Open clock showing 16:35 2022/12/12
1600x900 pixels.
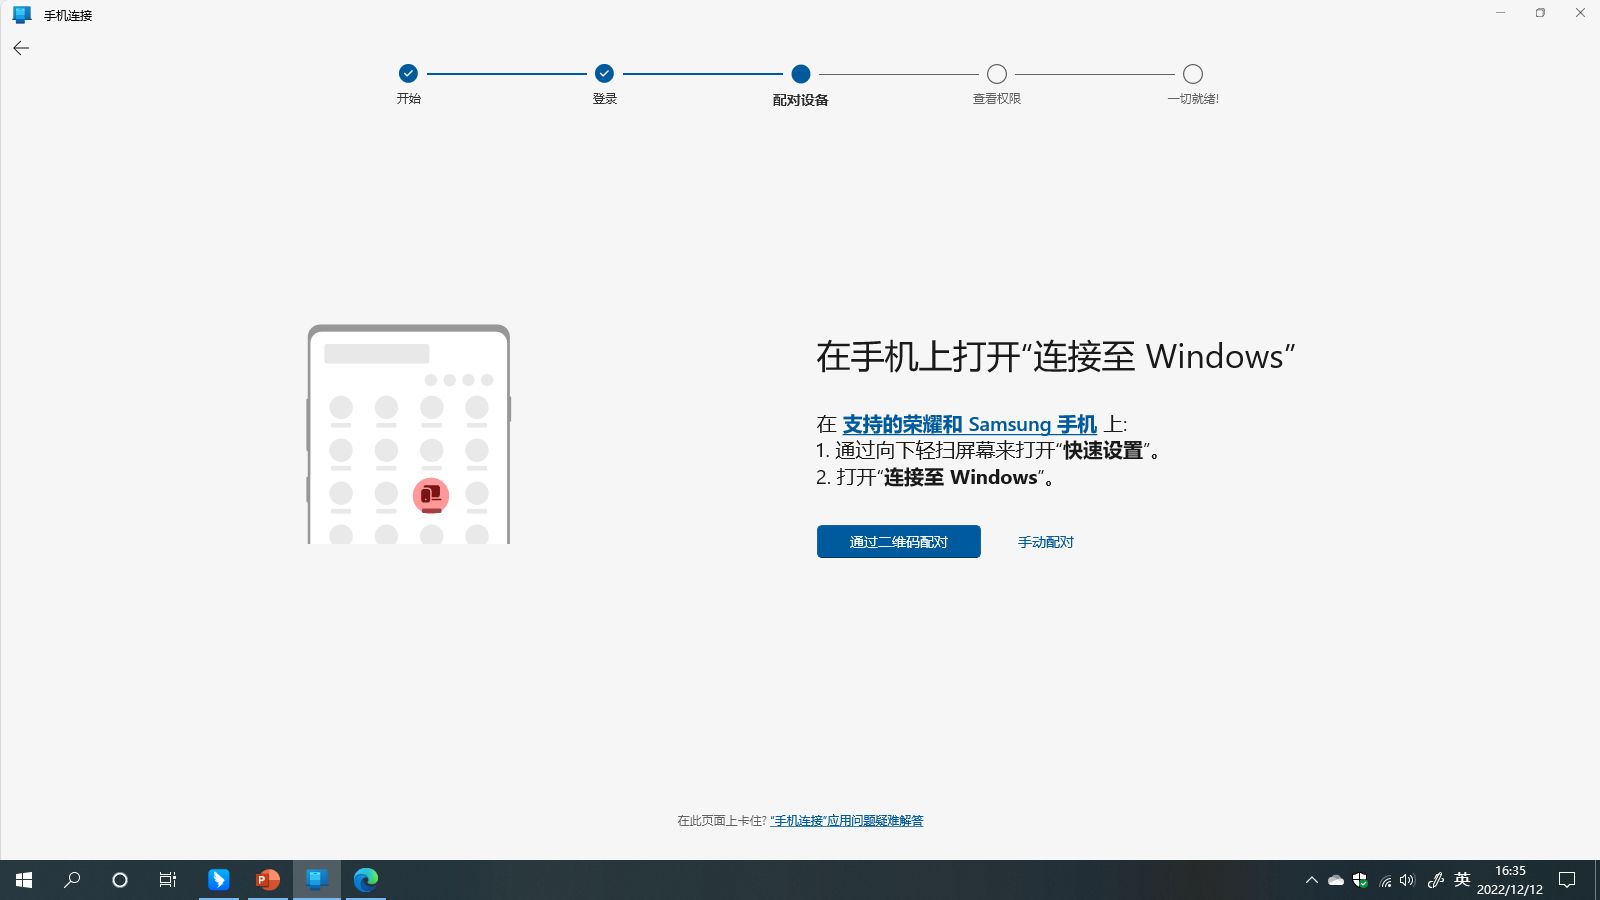coord(1510,880)
